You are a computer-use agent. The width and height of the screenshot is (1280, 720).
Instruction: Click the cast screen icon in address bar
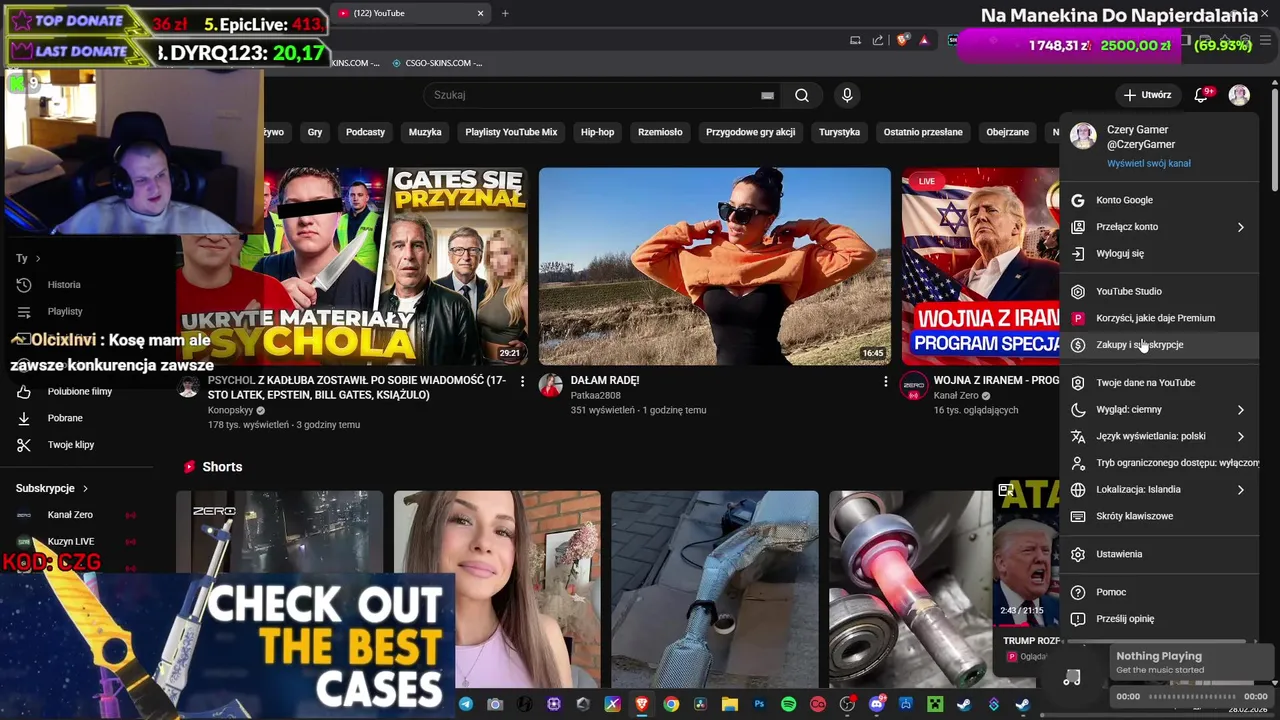[x=855, y=40]
